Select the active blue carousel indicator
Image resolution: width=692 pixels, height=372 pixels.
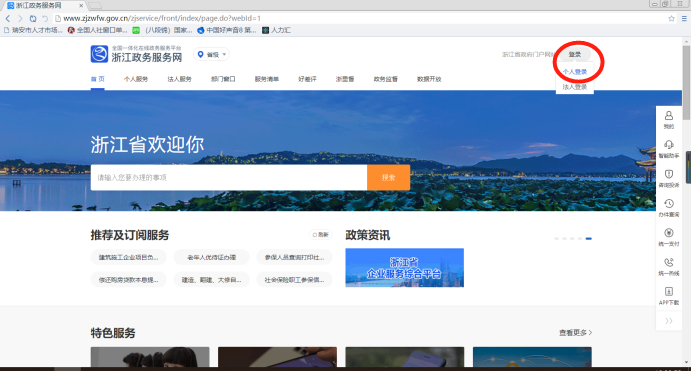pos(588,238)
